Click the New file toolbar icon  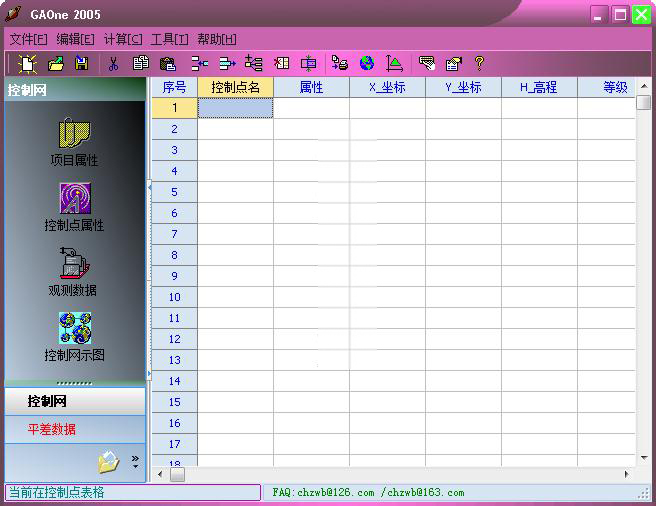(28, 64)
